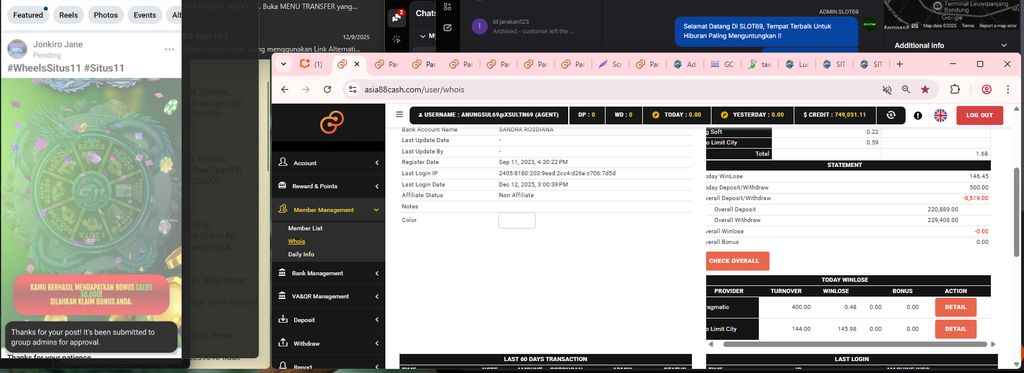The height and width of the screenshot is (373, 1024).
Task: Click the LOG OUT button
Action: click(x=980, y=115)
